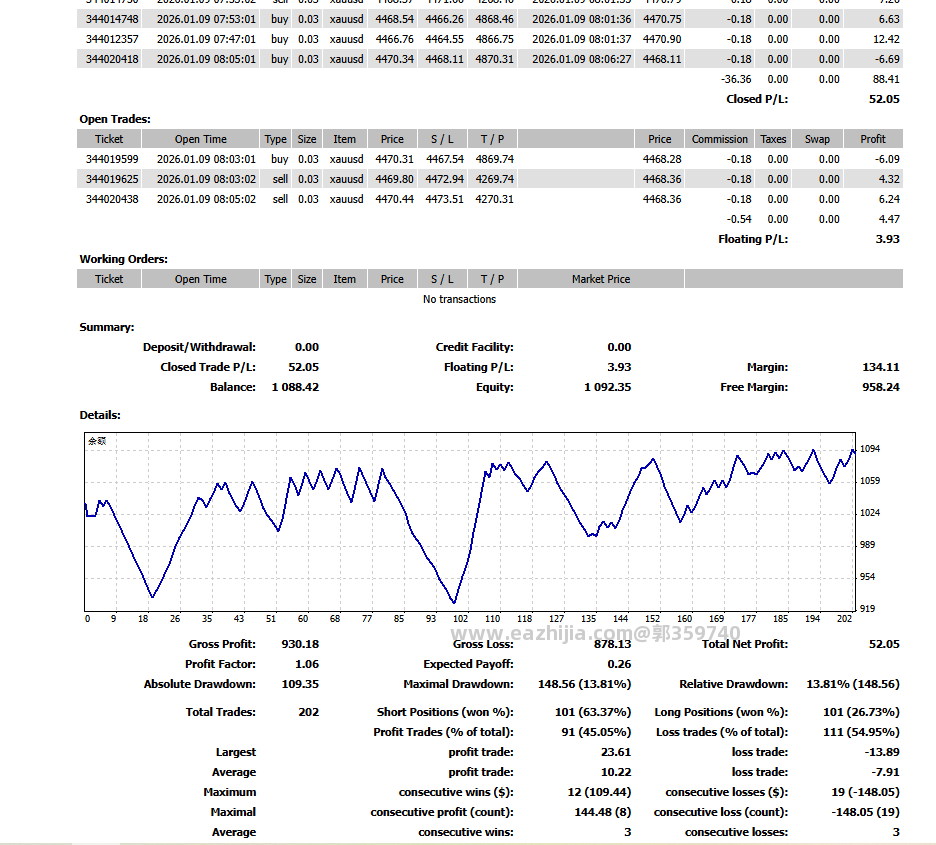Click the Commission column header
936x845 pixels.
[719, 139]
